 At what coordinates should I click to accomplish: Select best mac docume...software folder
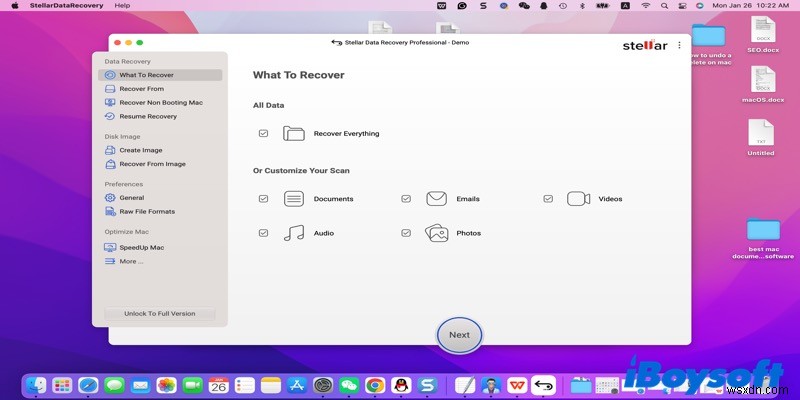tap(763, 238)
